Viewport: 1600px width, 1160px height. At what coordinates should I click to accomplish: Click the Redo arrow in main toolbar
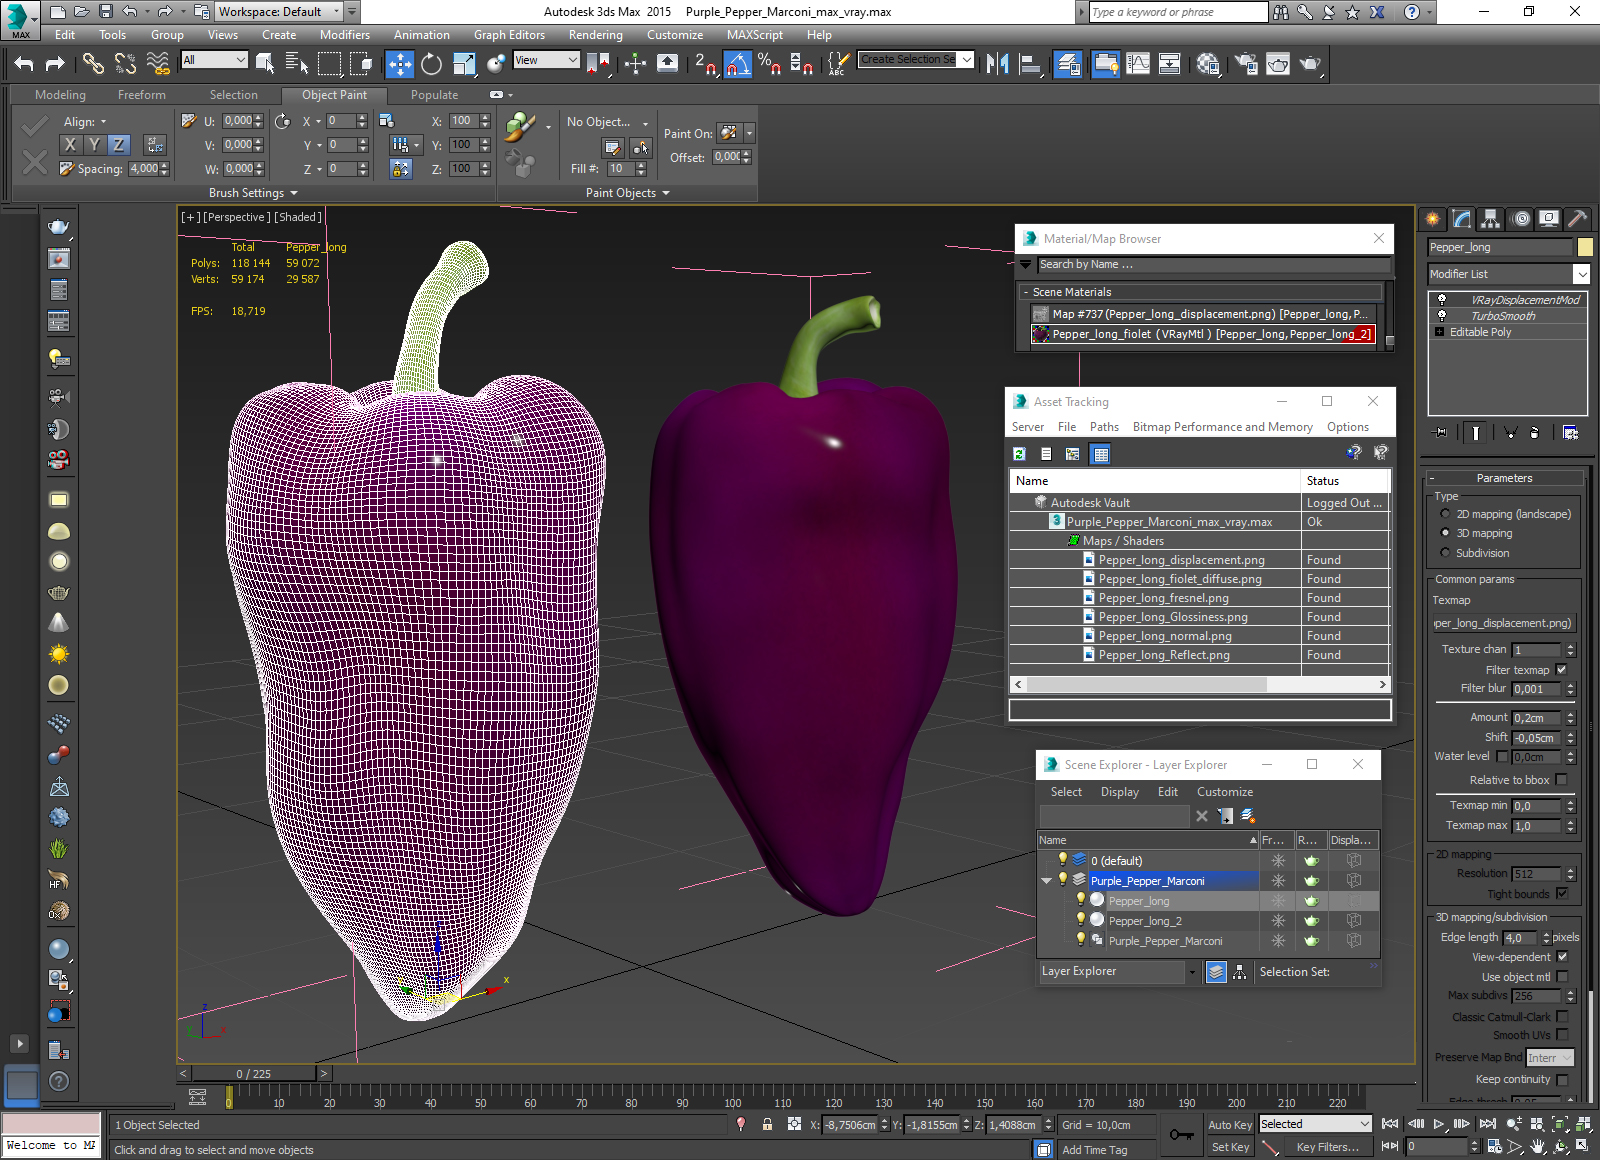pyautogui.click(x=55, y=64)
